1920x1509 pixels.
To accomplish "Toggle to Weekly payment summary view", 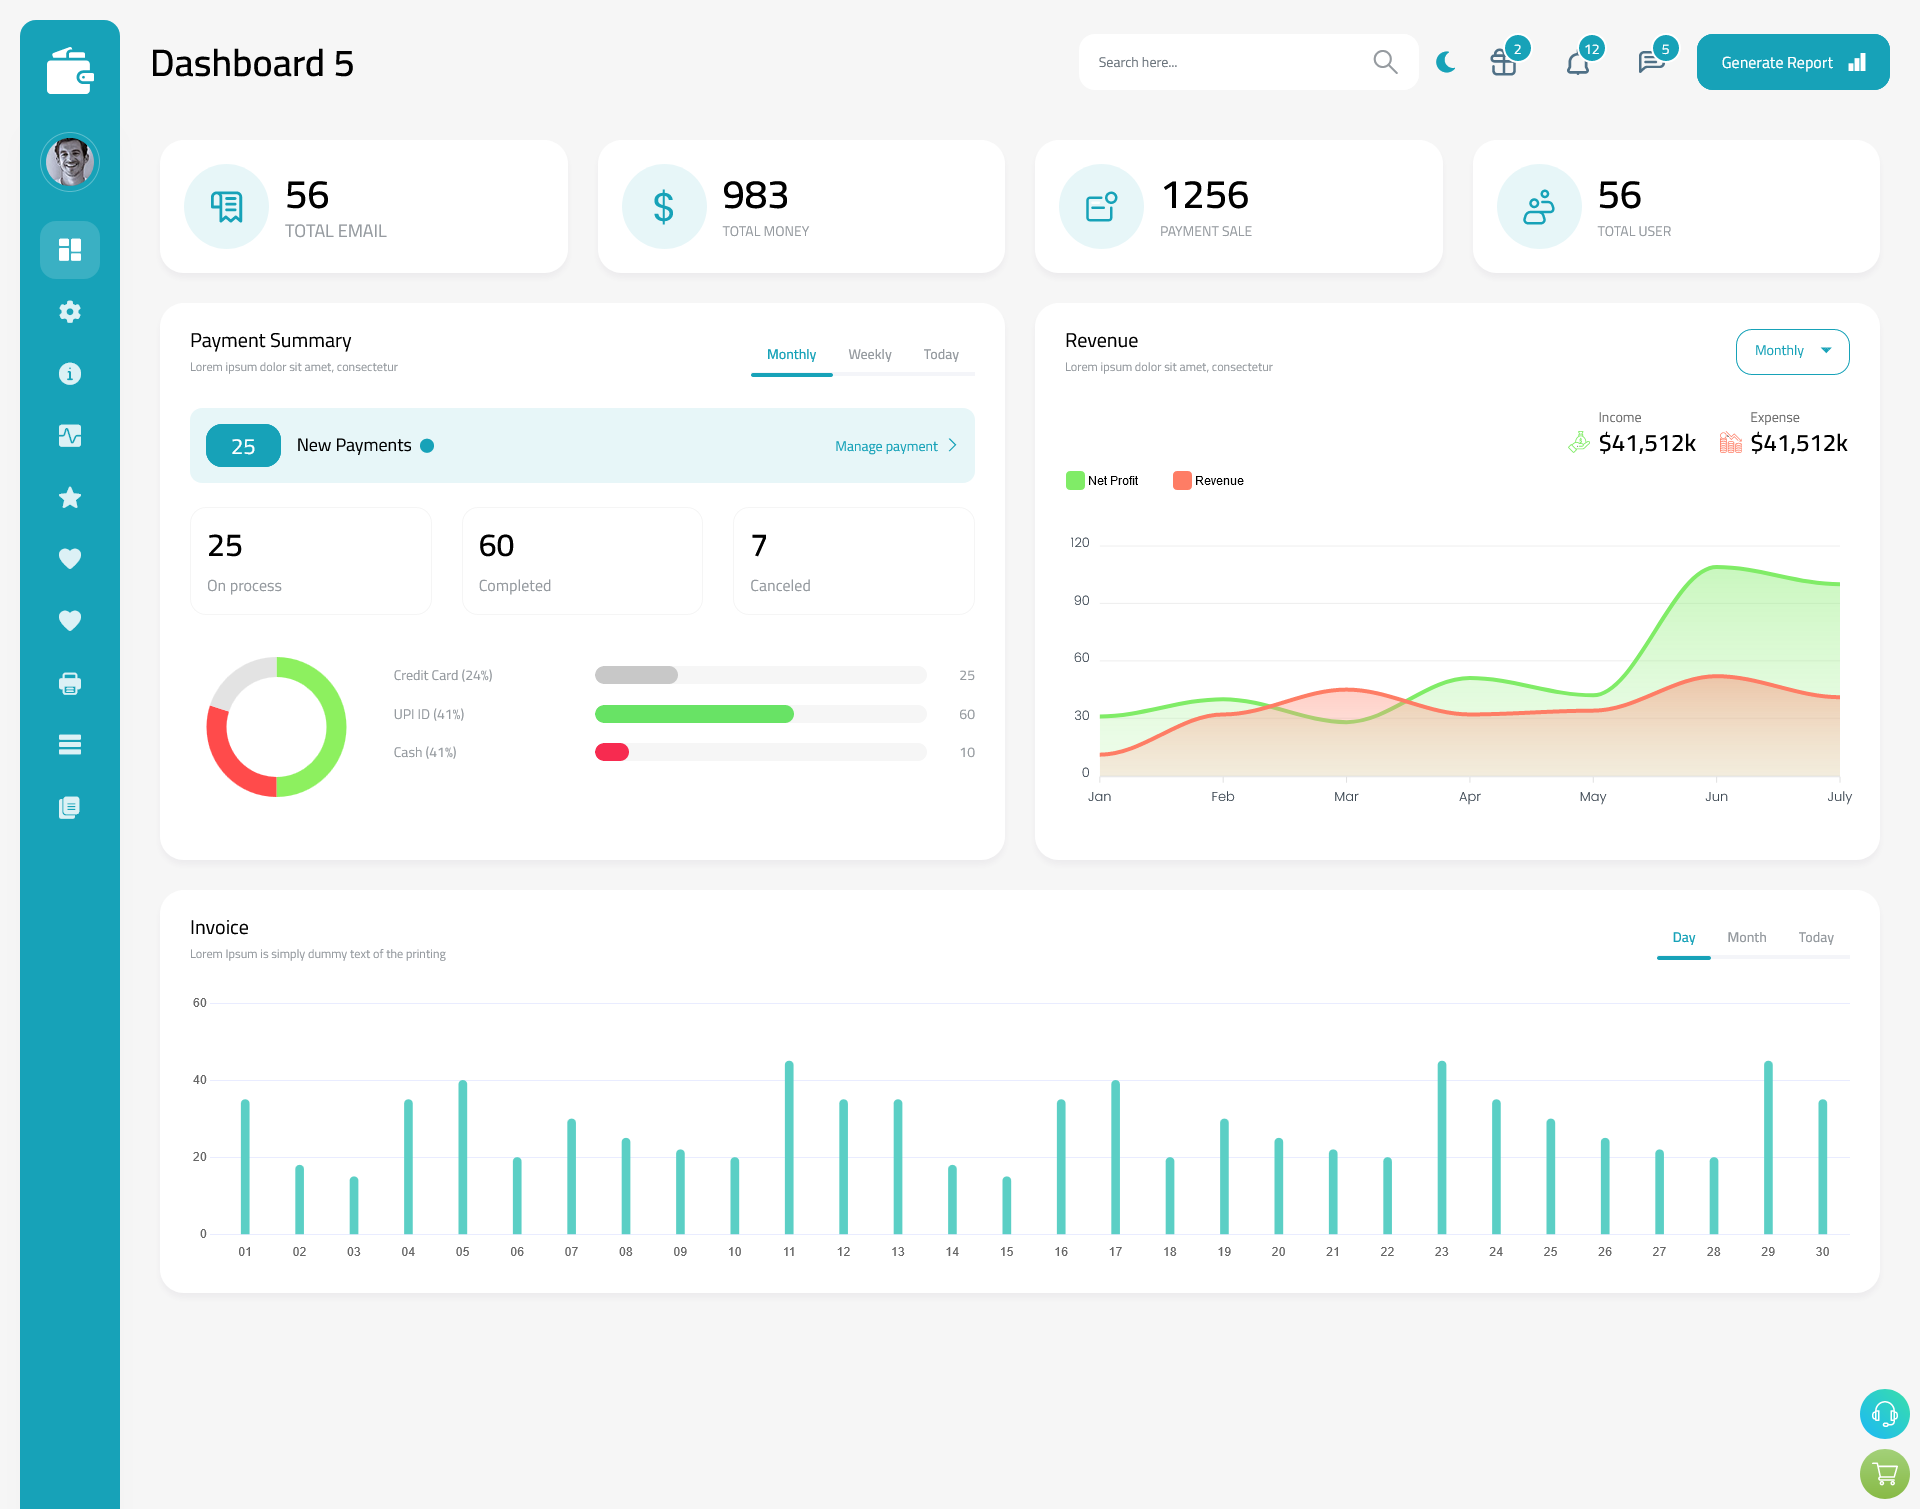I will coord(868,354).
